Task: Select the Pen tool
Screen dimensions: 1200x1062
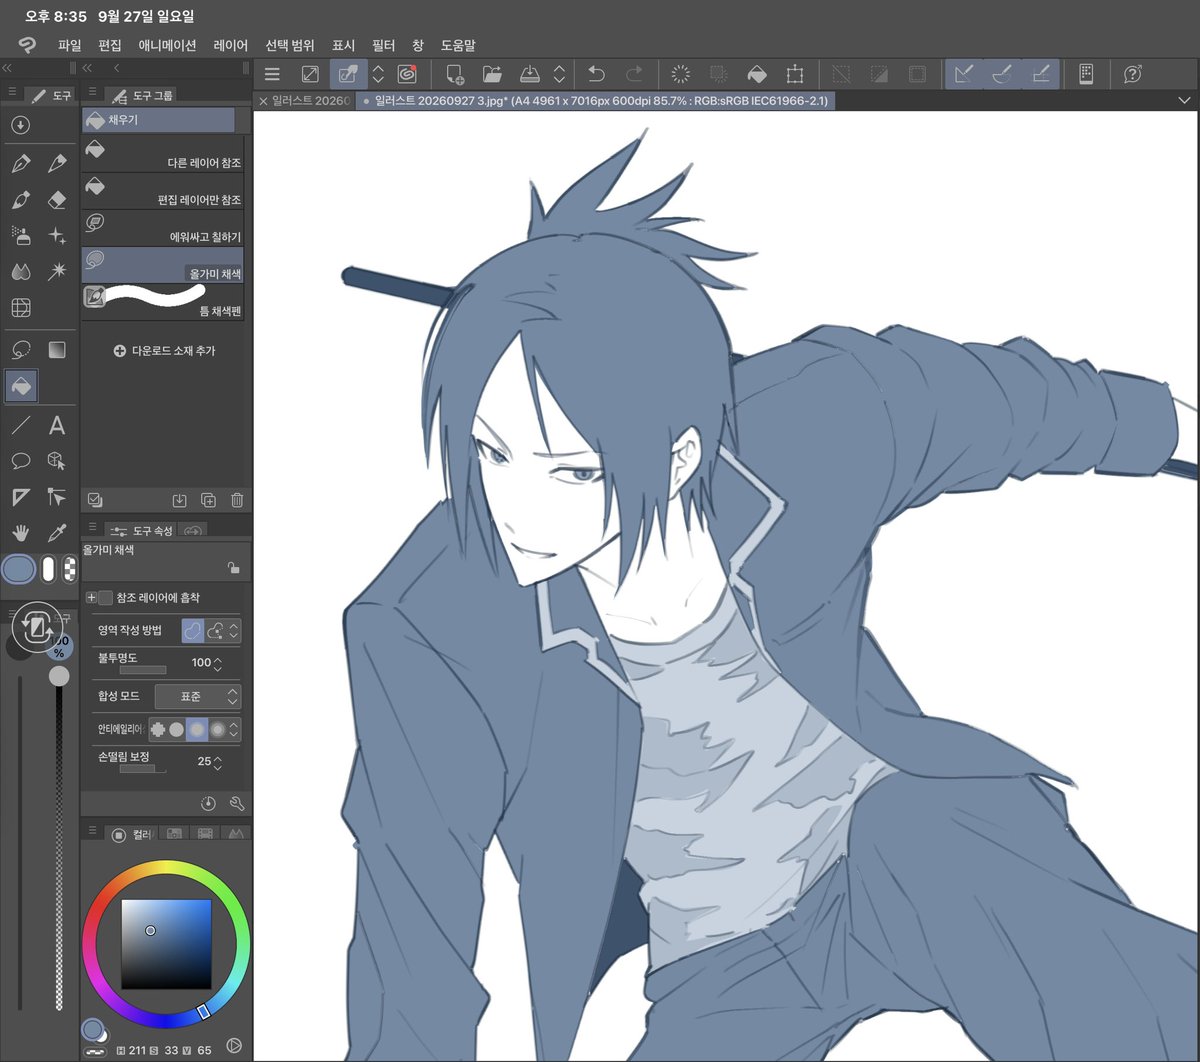Action: click(21, 163)
